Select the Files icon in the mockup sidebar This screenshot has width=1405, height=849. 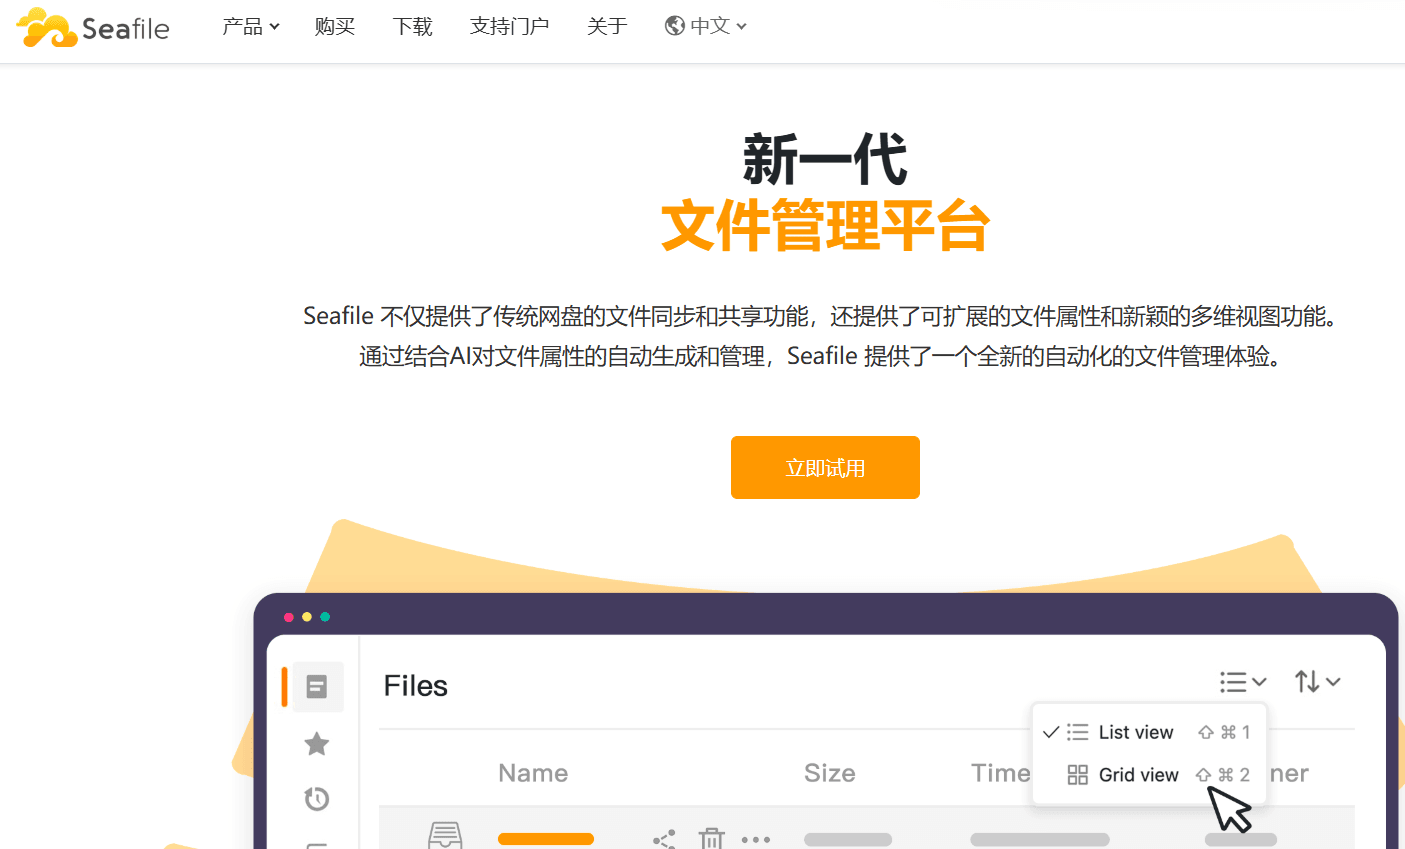pyautogui.click(x=317, y=687)
